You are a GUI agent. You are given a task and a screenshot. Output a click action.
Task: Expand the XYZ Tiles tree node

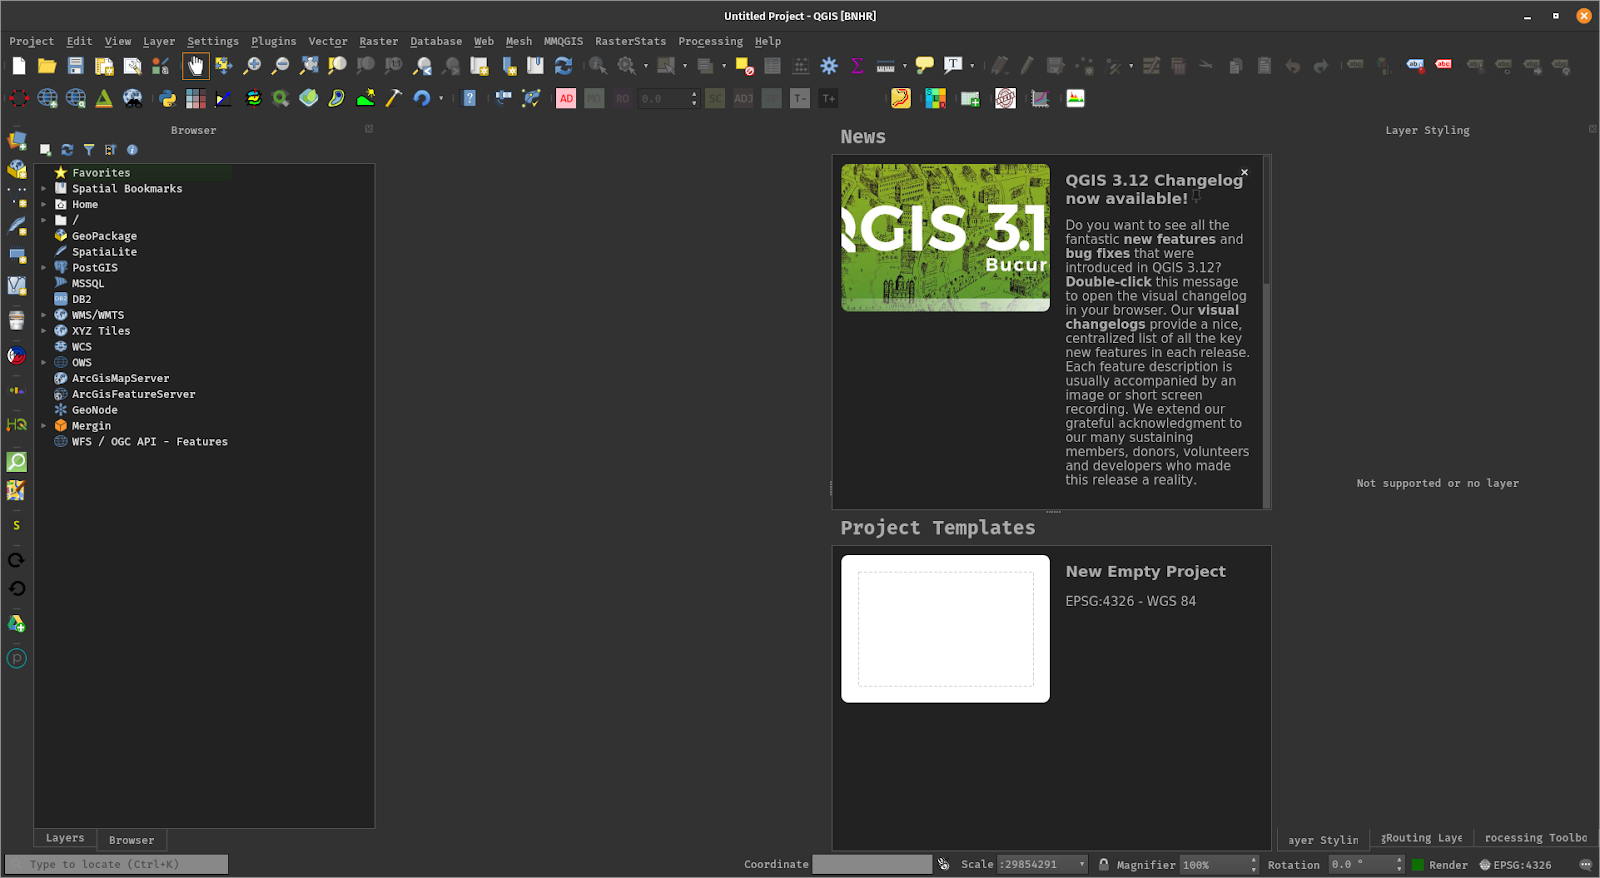click(44, 331)
